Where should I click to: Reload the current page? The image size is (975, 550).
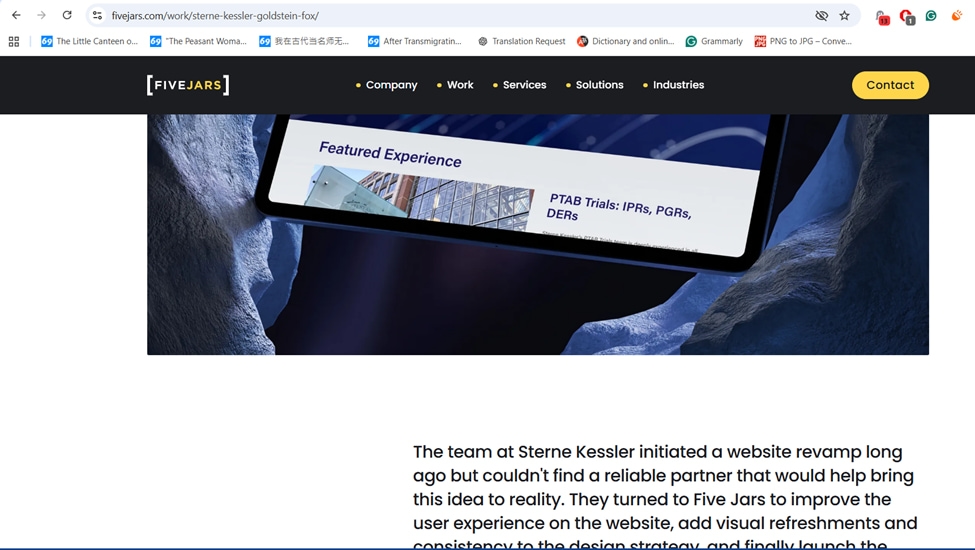pos(67,16)
